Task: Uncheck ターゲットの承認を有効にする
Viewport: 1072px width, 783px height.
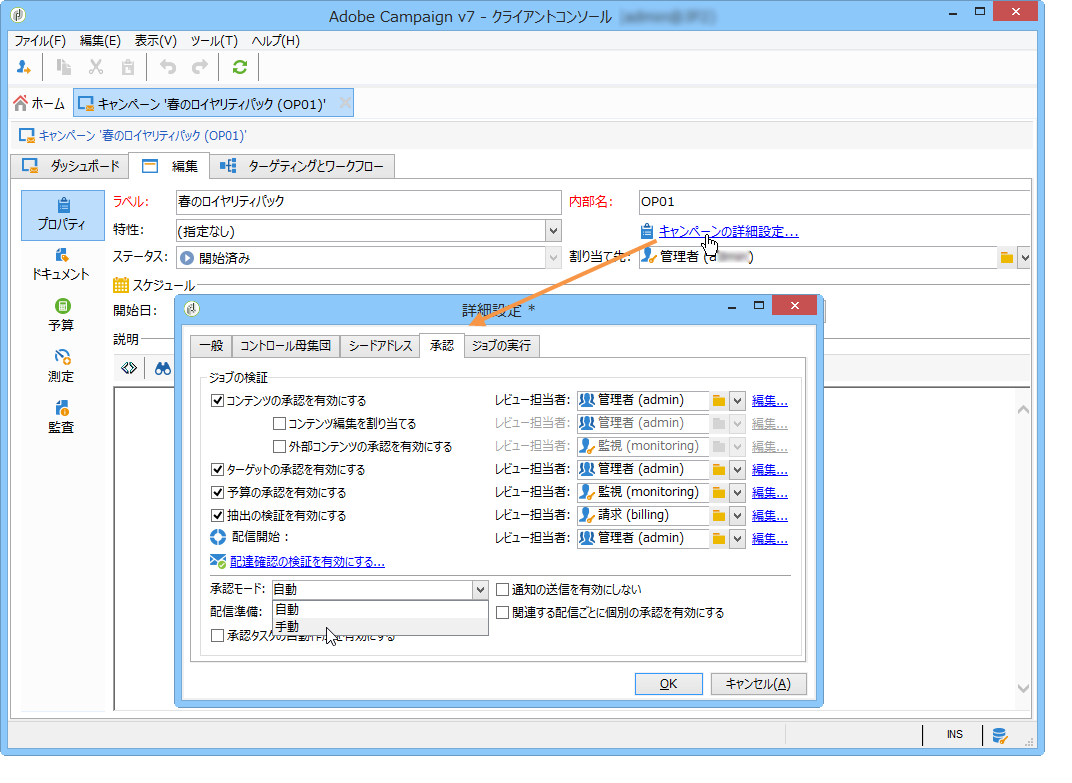Action: tap(217, 470)
